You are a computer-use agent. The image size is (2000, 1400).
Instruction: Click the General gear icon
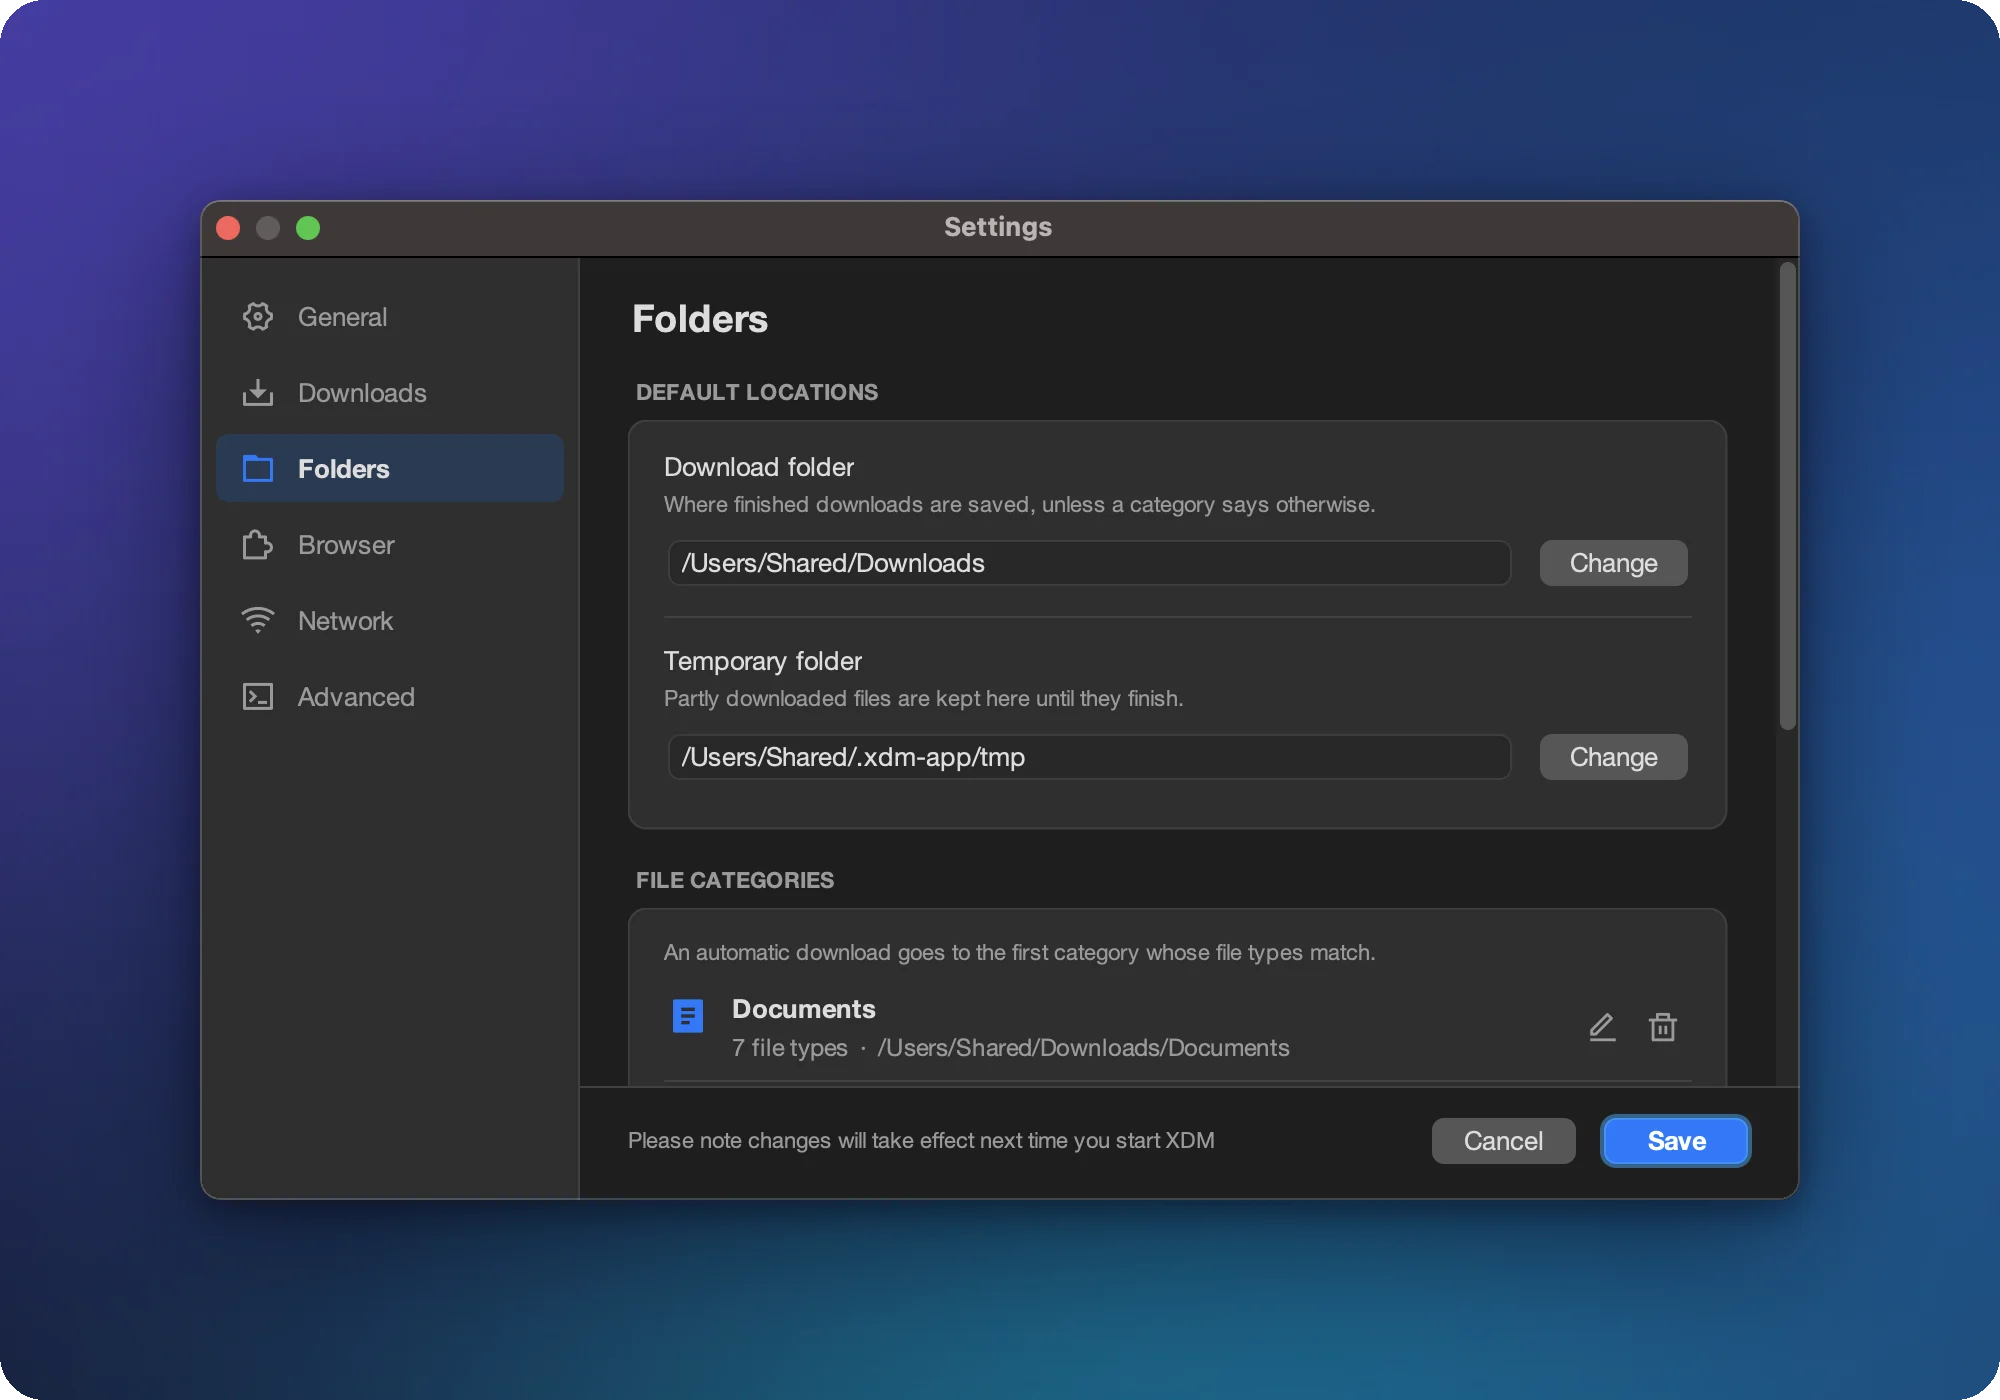click(258, 317)
